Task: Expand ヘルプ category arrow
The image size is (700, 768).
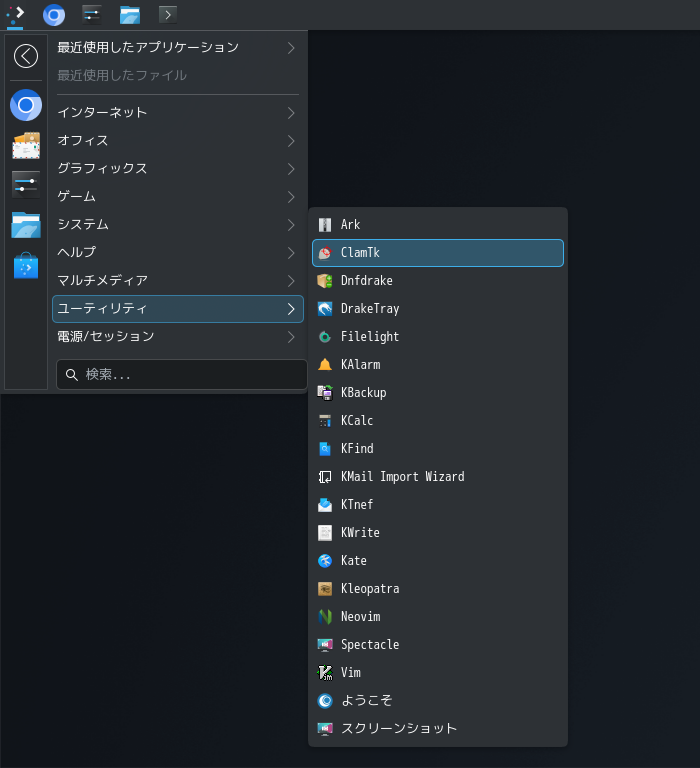Action: pyautogui.click(x=291, y=253)
